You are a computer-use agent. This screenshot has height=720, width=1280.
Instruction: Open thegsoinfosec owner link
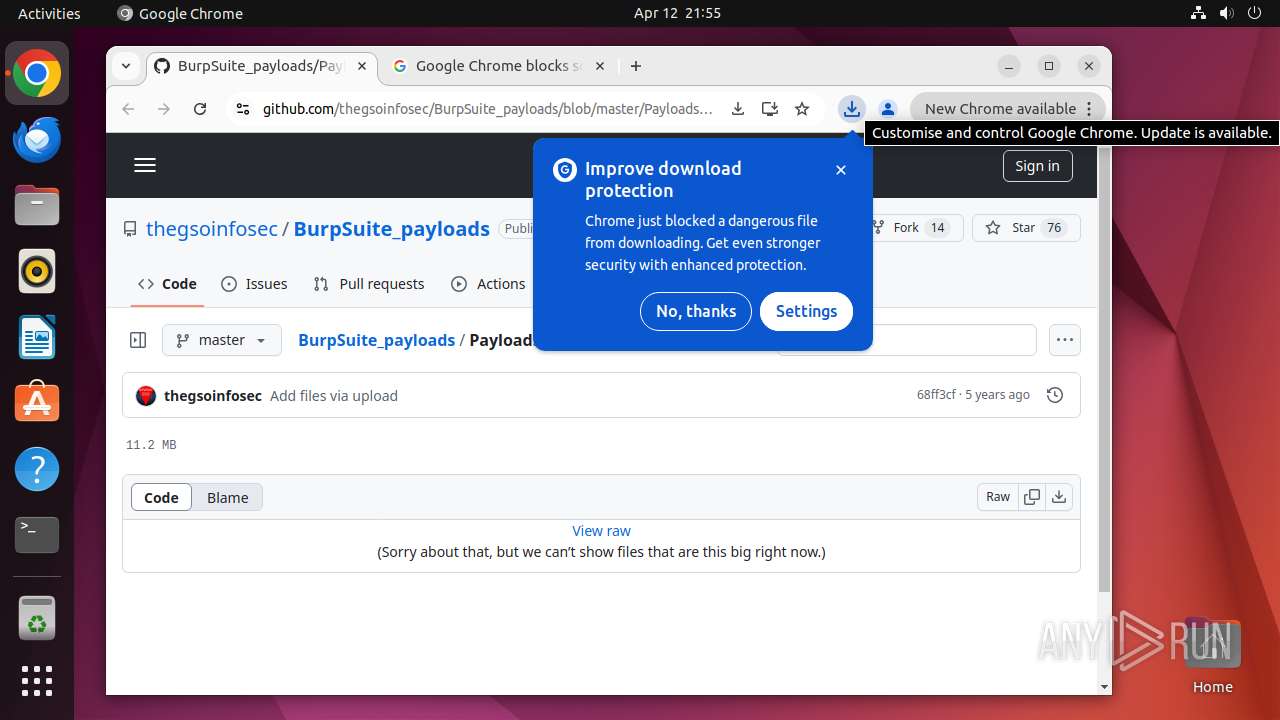pos(212,228)
